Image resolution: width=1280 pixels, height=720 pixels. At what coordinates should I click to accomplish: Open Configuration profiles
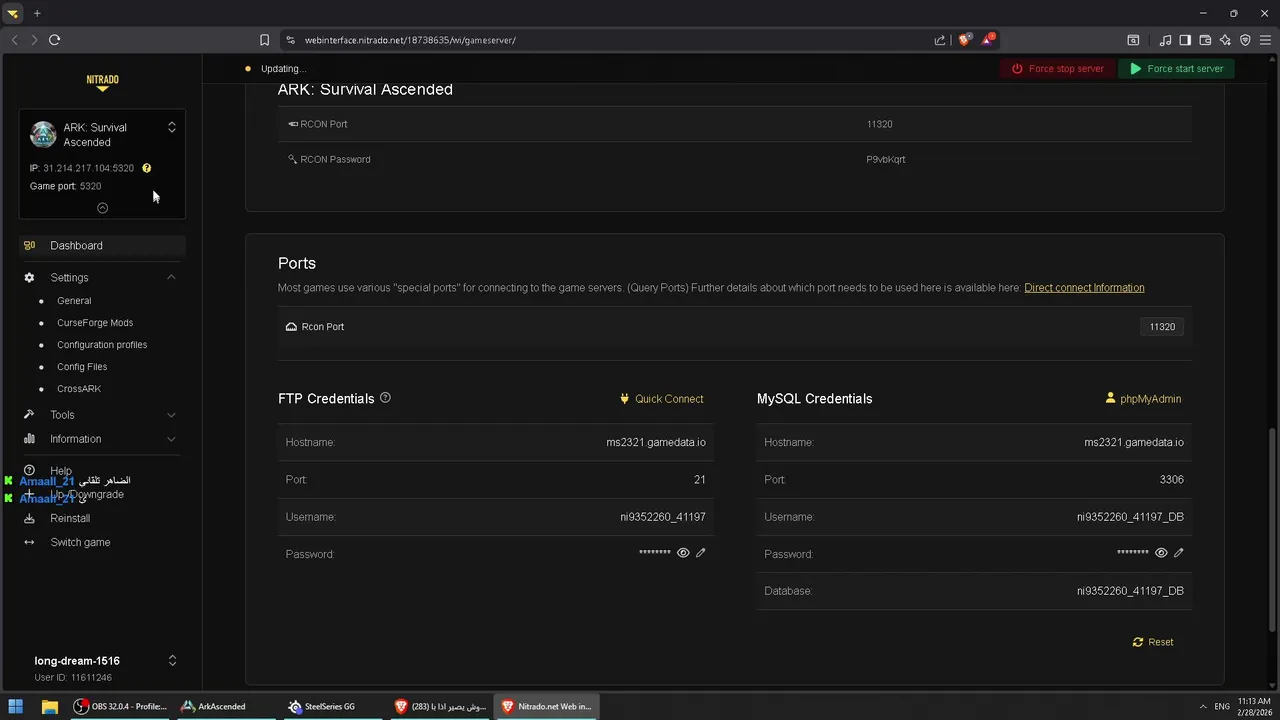pos(102,345)
